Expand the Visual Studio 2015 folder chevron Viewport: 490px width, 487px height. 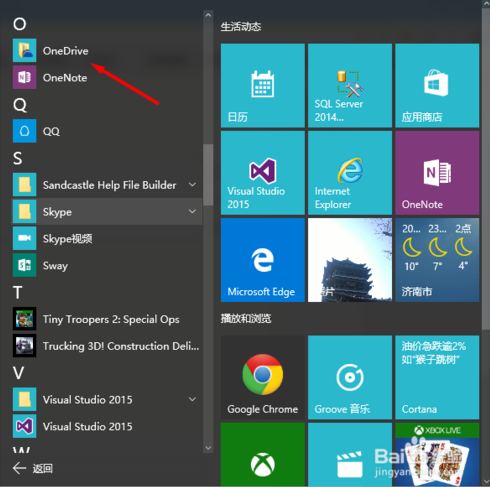coord(192,399)
